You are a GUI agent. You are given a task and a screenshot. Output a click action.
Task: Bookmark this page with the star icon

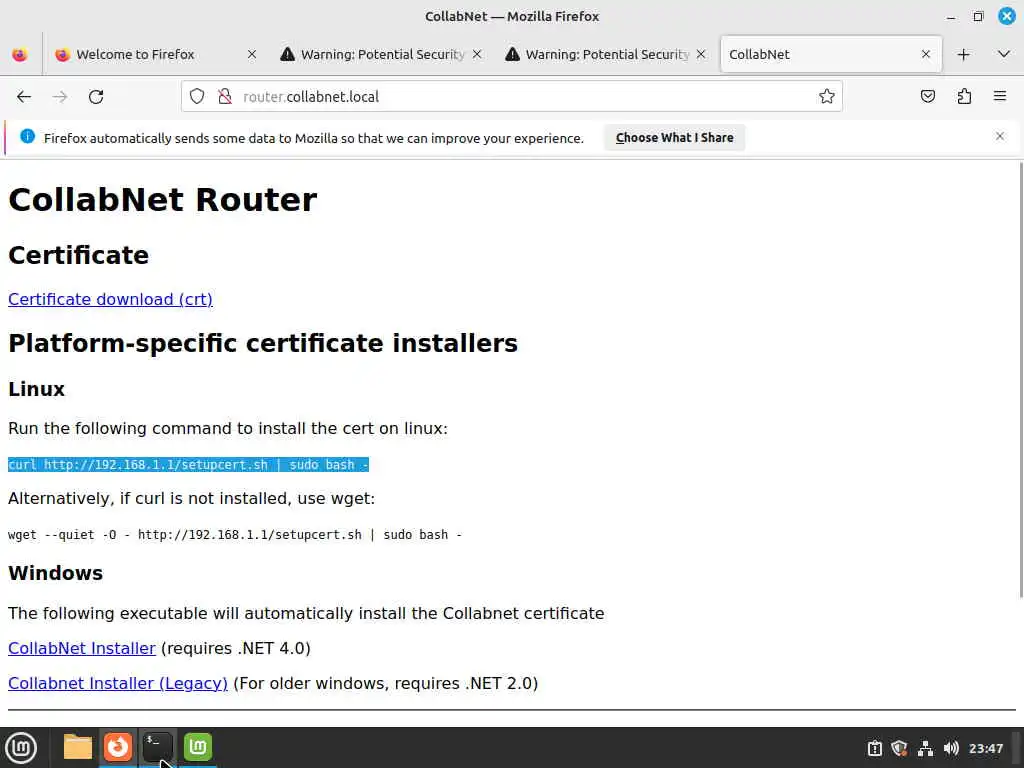pyautogui.click(x=827, y=97)
